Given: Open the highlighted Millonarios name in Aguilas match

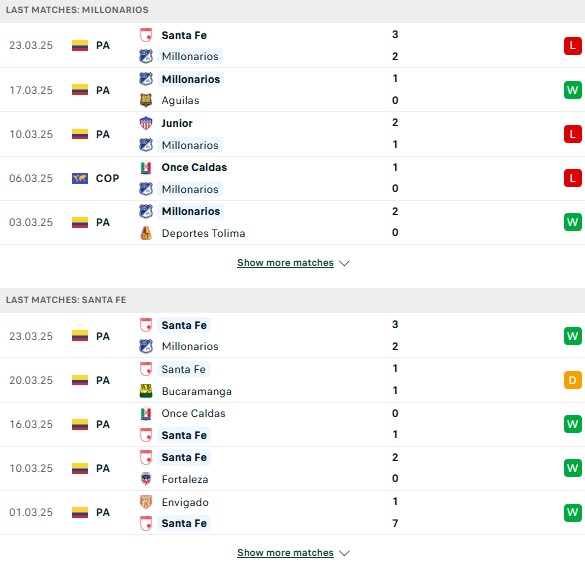Looking at the screenshot, I should (191, 79).
